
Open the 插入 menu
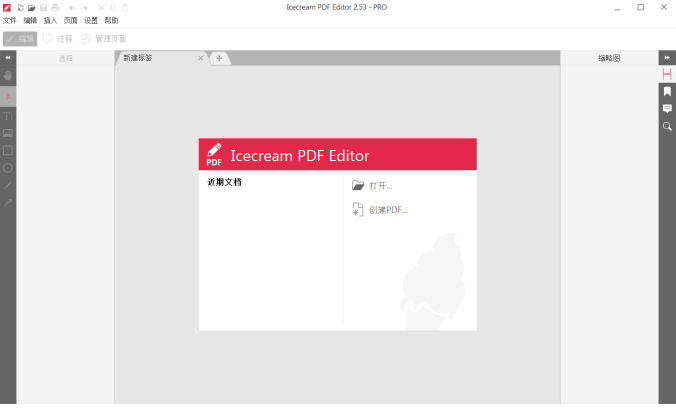50,20
